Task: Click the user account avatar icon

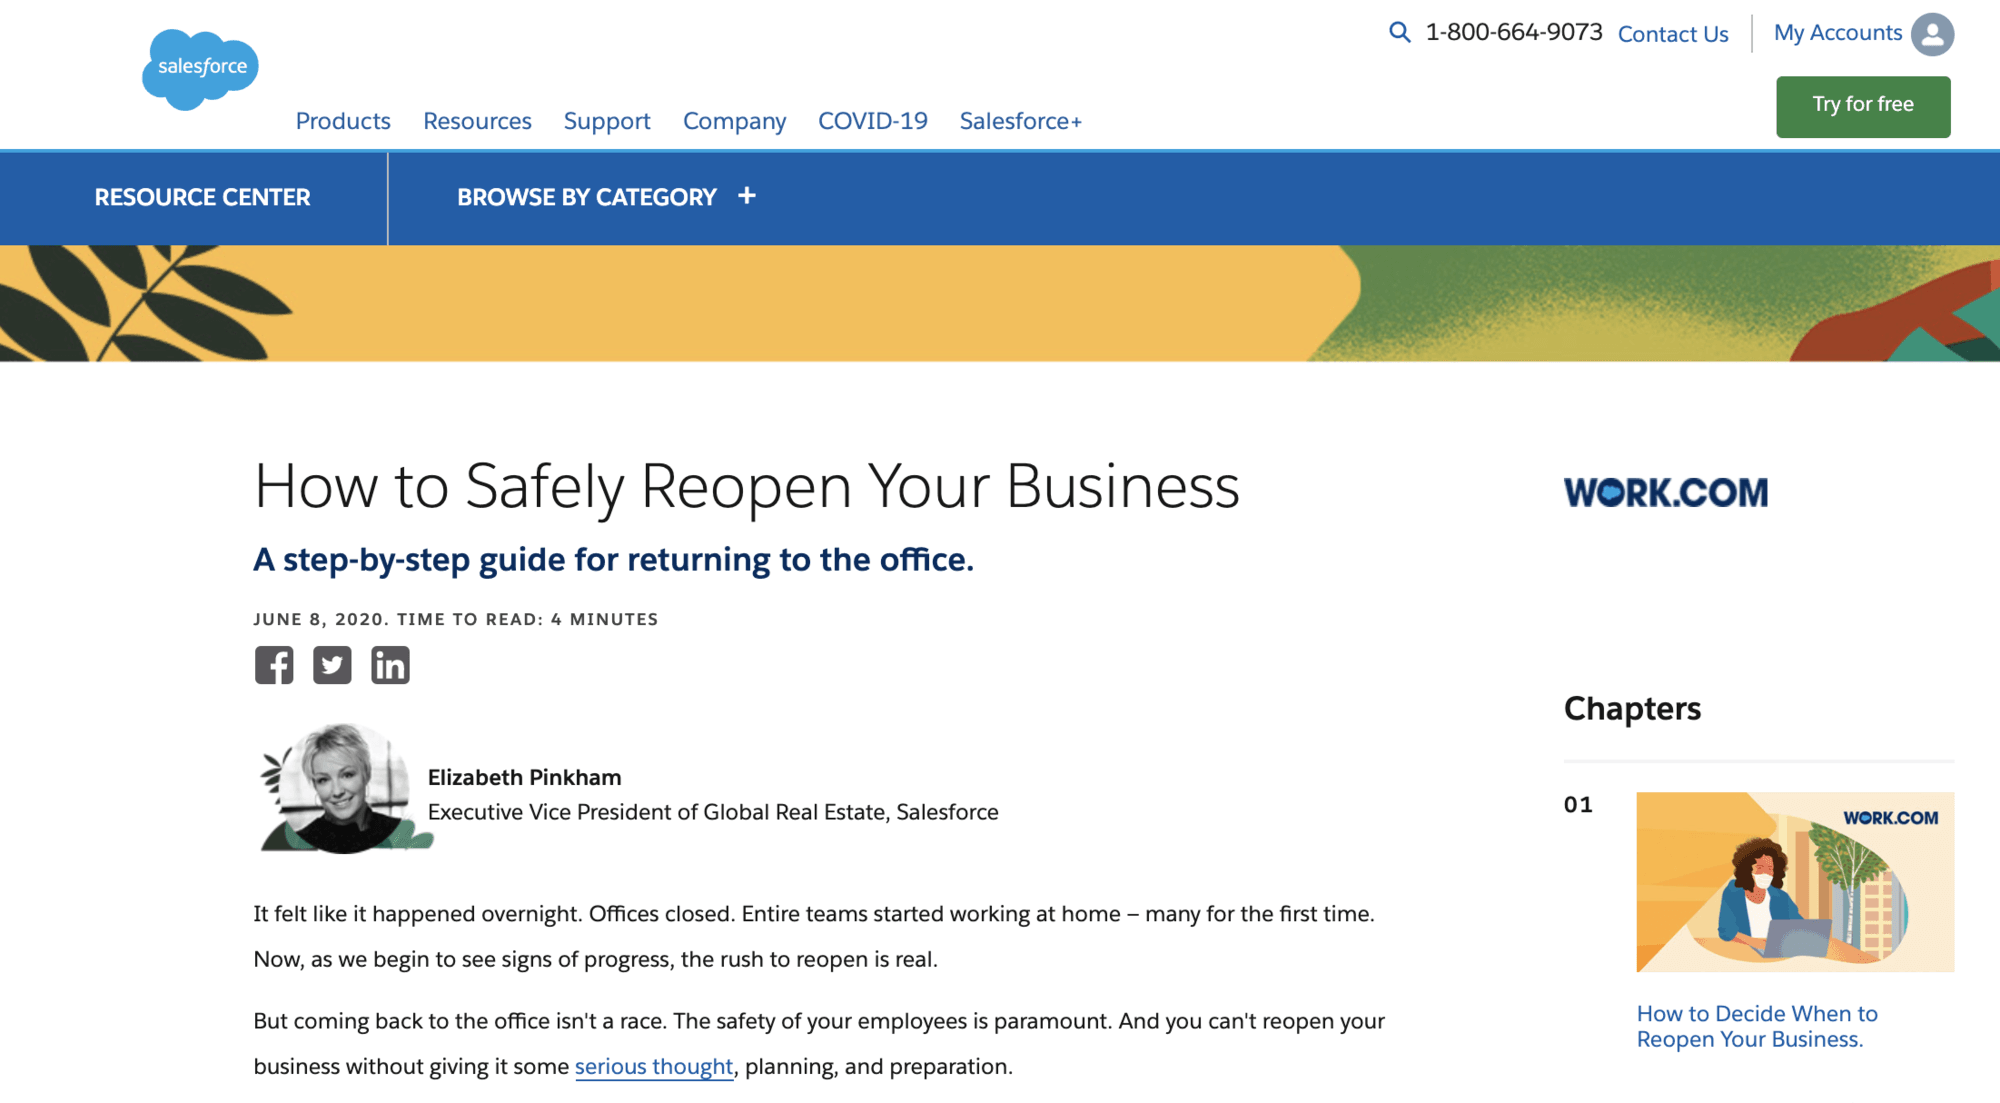Action: pos(1932,34)
